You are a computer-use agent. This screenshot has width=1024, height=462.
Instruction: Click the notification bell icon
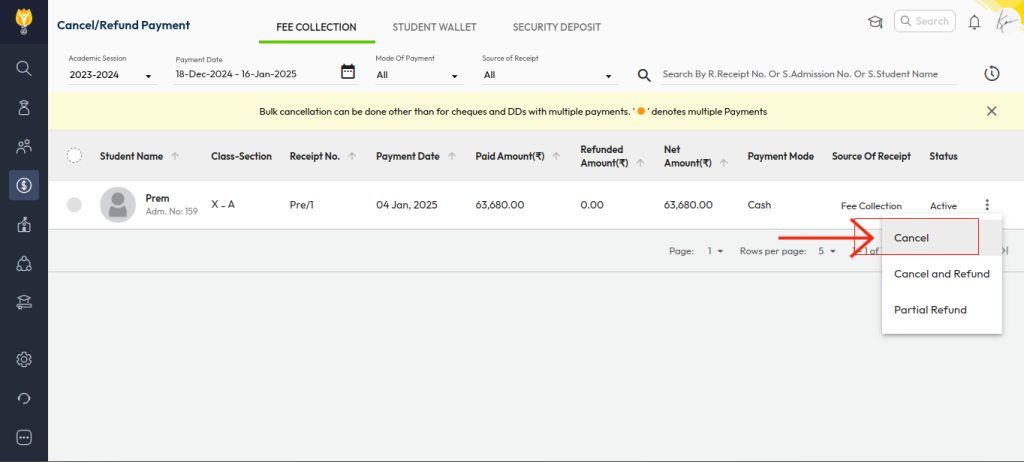(974, 22)
